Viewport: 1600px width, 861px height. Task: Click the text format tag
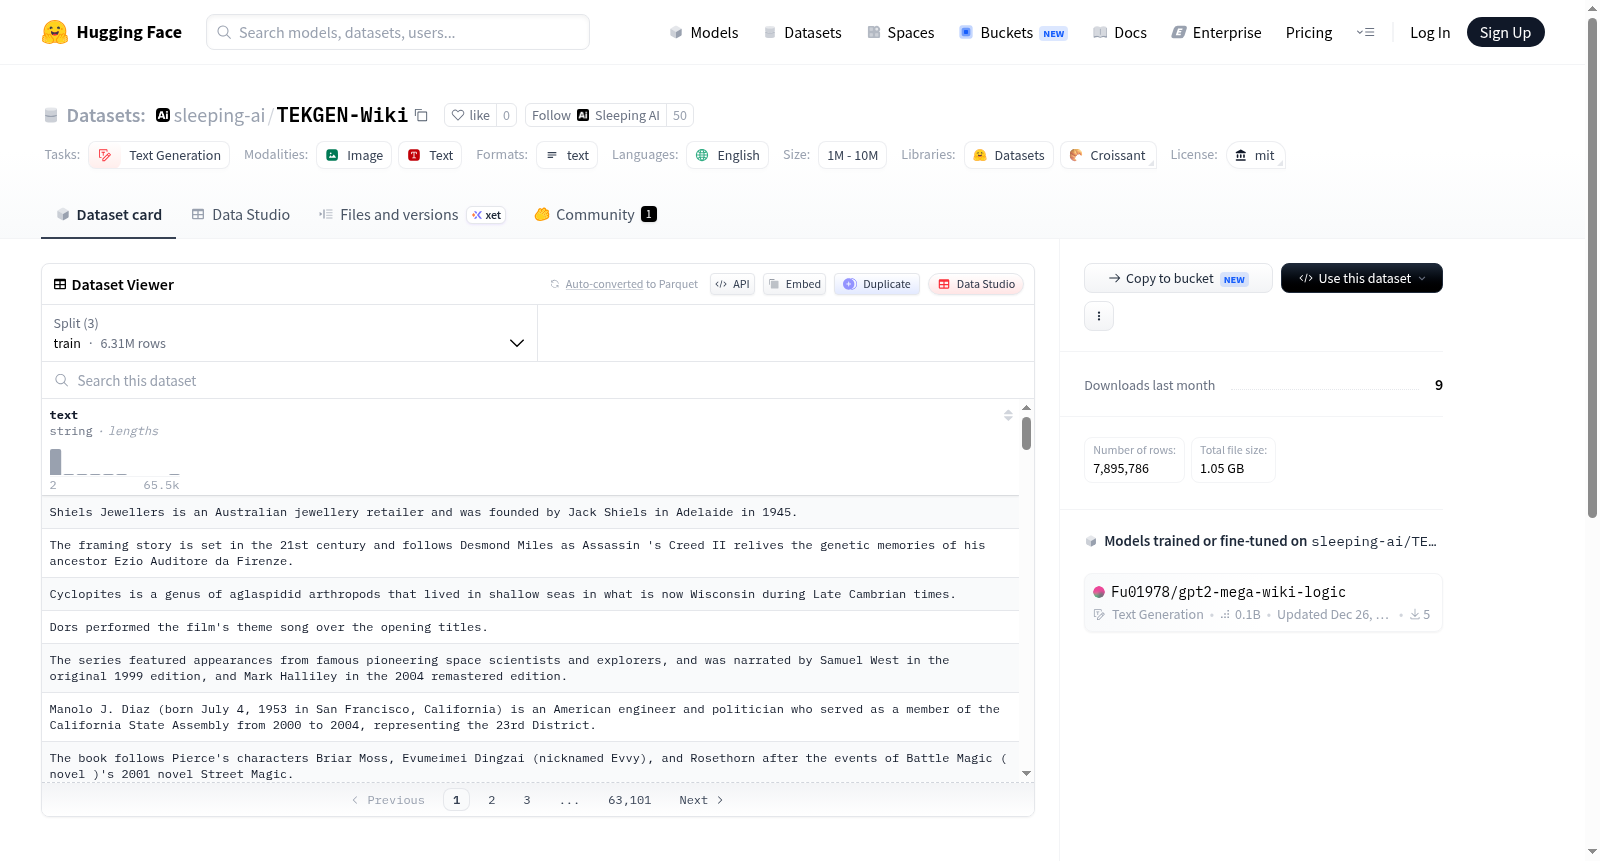pyautogui.click(x=567, y=155)
